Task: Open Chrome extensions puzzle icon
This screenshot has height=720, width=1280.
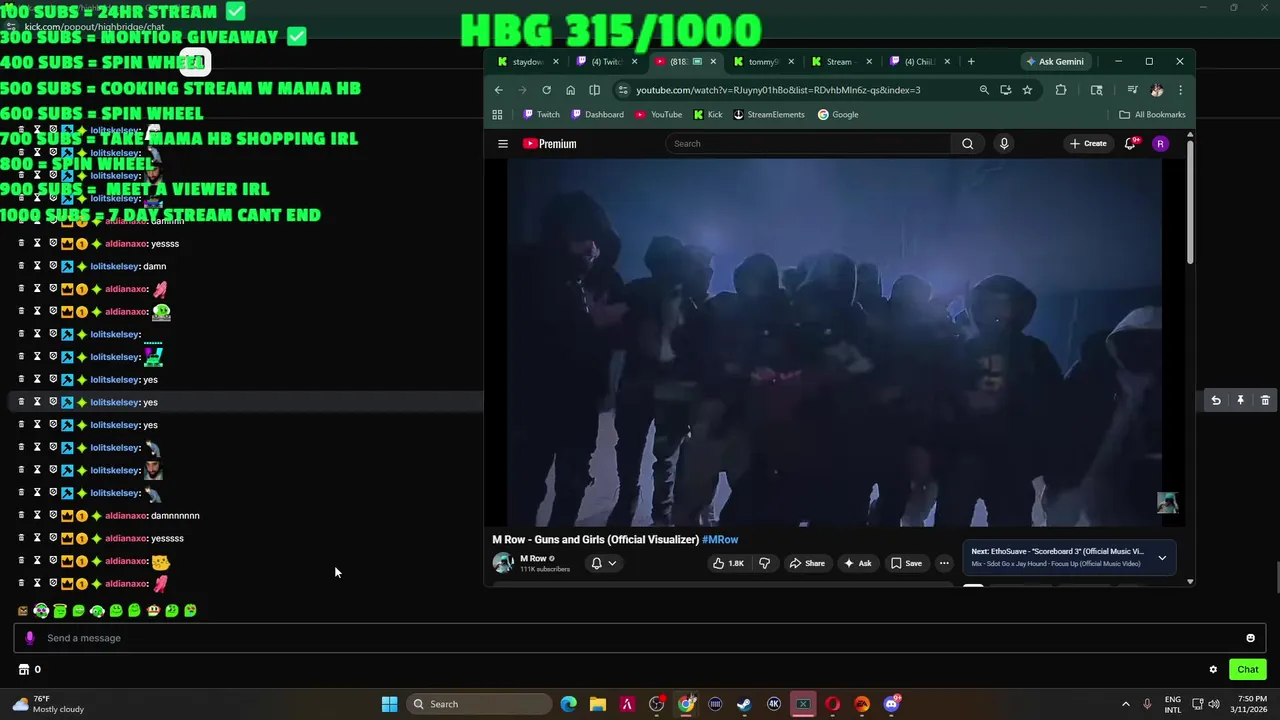Action: (1061, 90)
